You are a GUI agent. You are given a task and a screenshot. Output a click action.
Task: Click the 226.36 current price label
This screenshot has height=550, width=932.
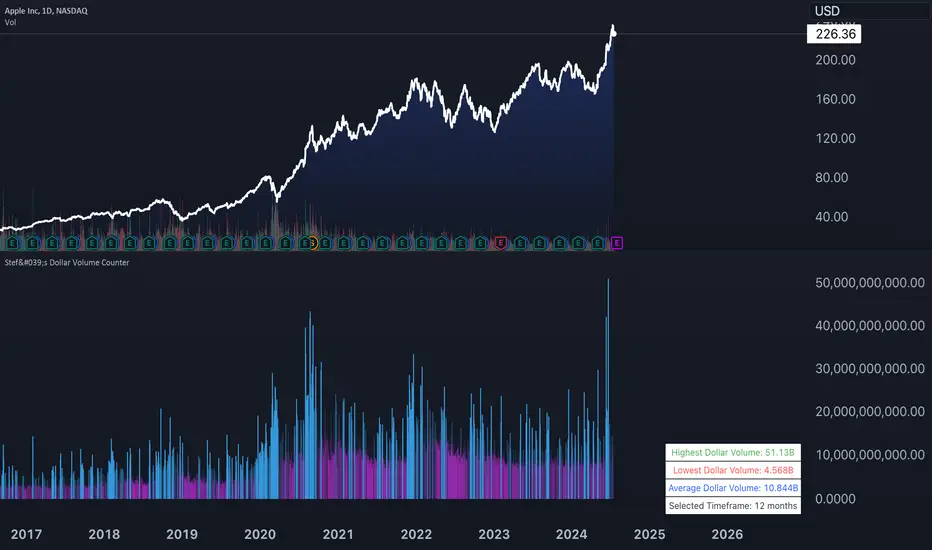[x=834, y=34]
